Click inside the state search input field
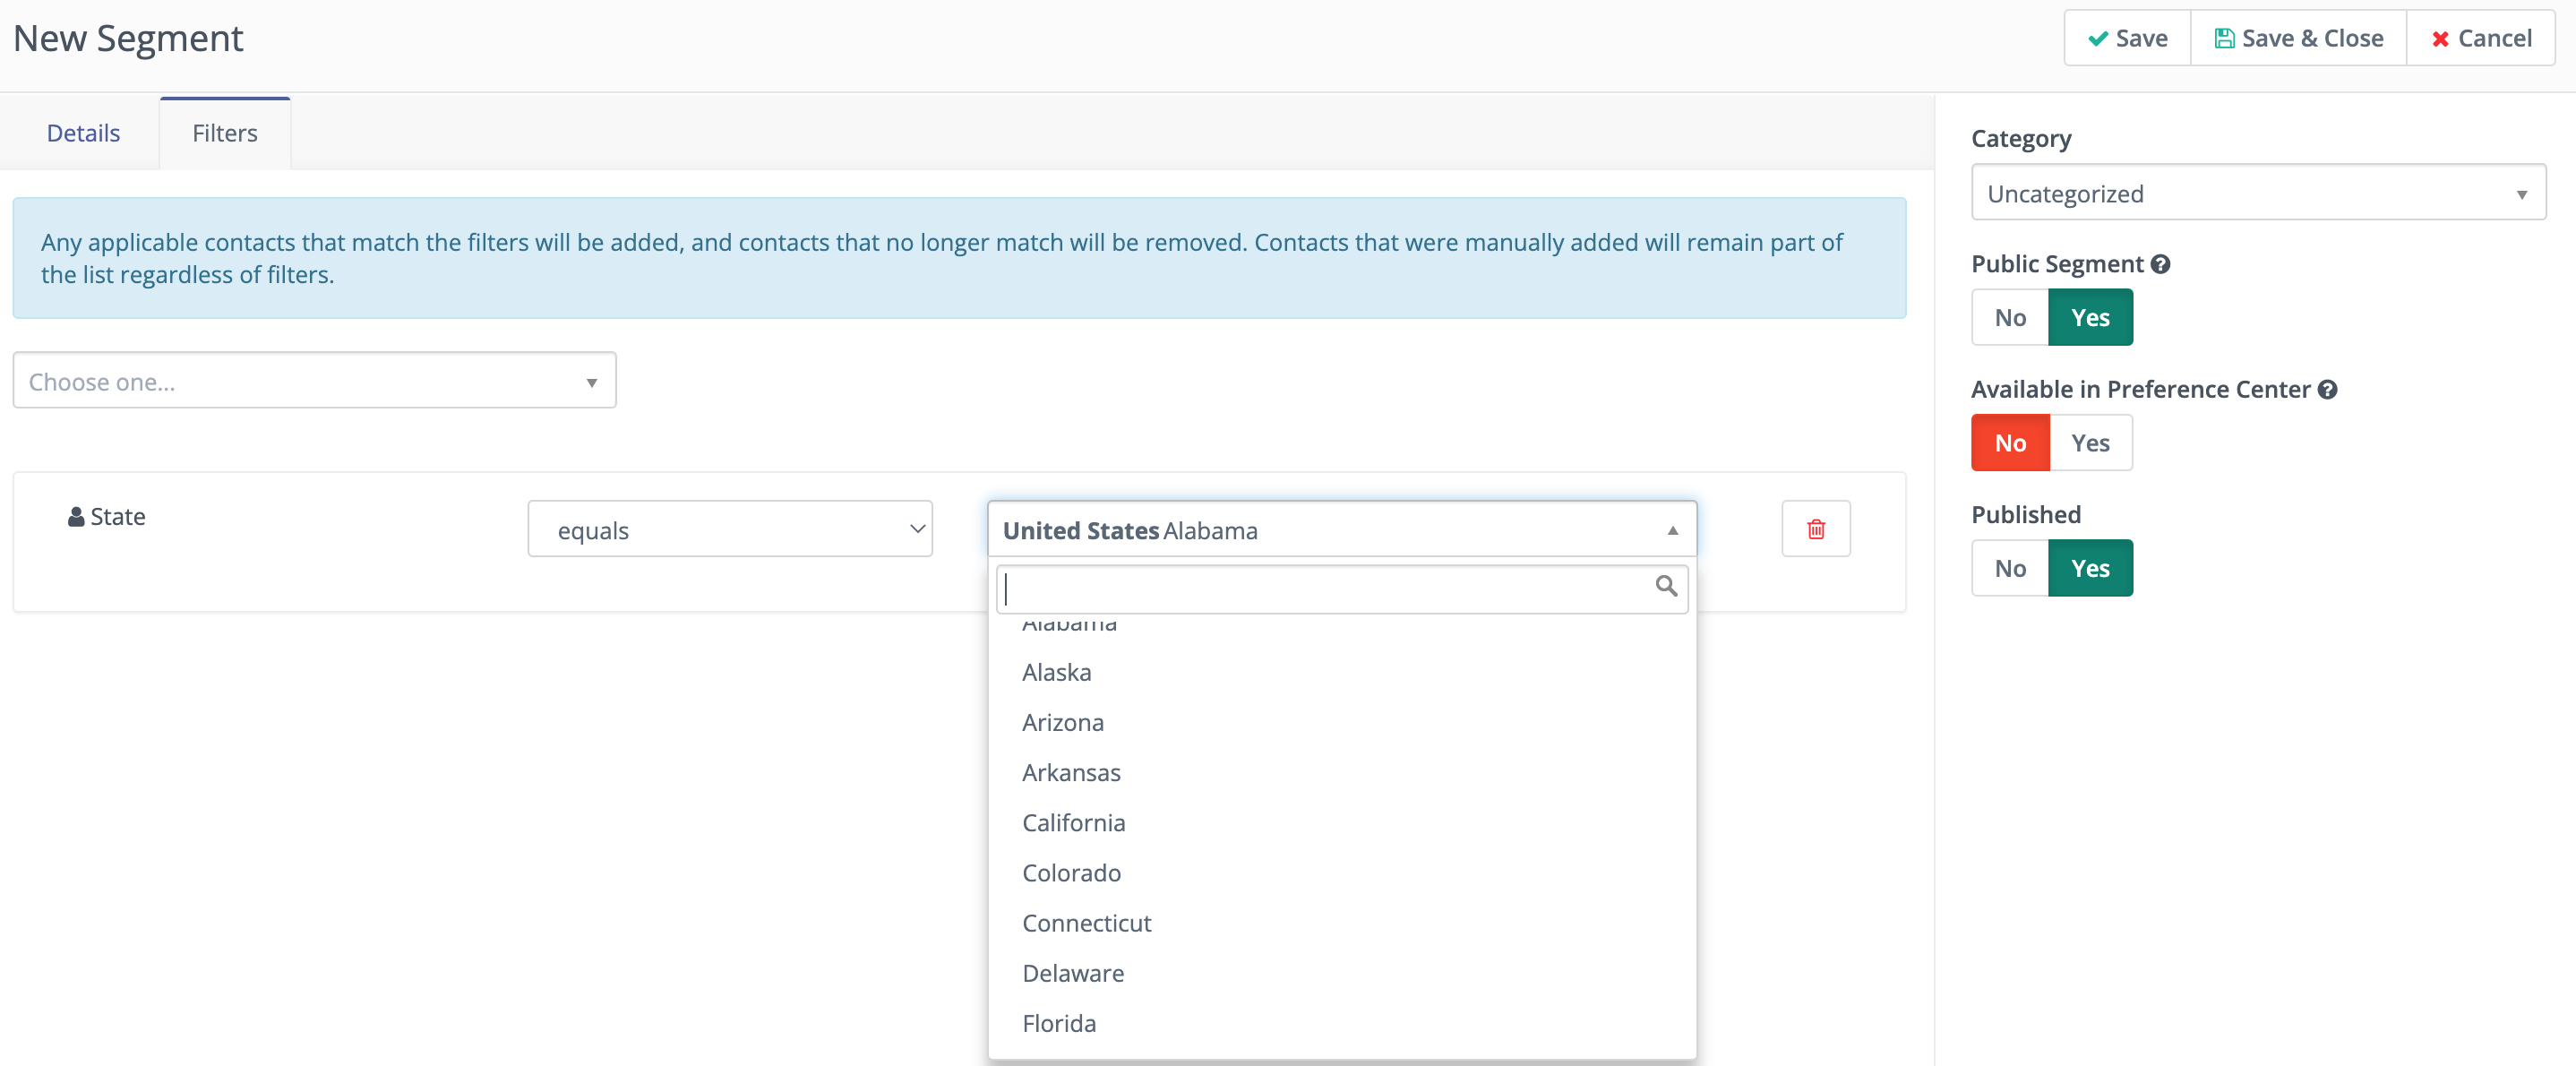The width and height of the screenshot is (2576, 1066). pyautogui.click(x=1300, y=588)
